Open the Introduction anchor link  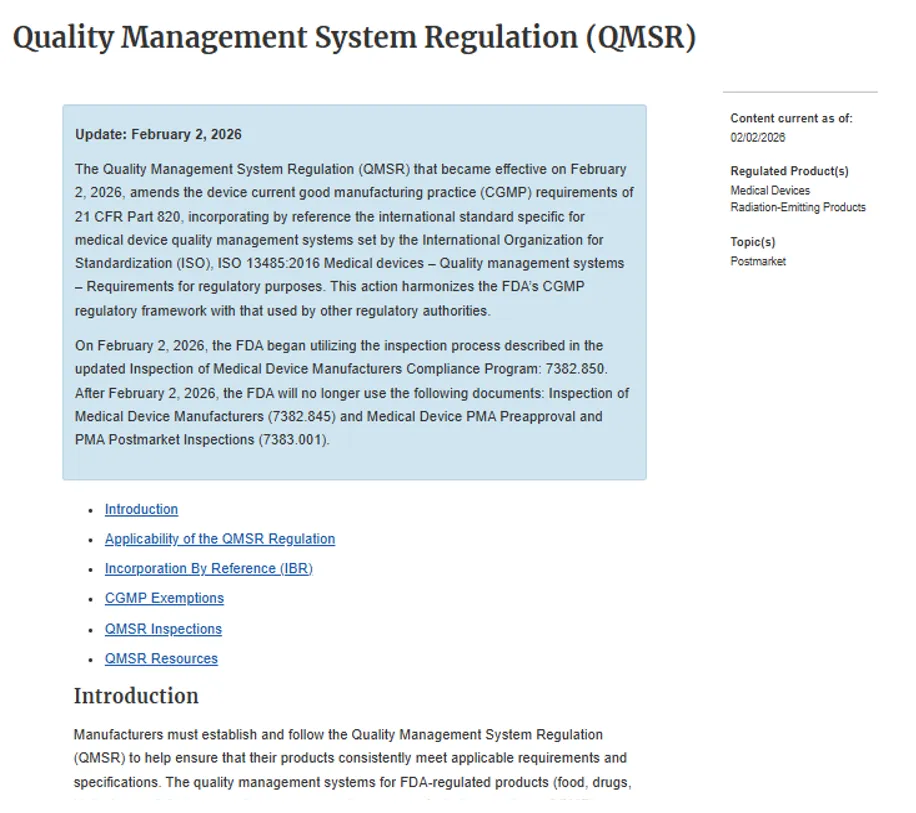pyautogui.click(x=141, y=509)
